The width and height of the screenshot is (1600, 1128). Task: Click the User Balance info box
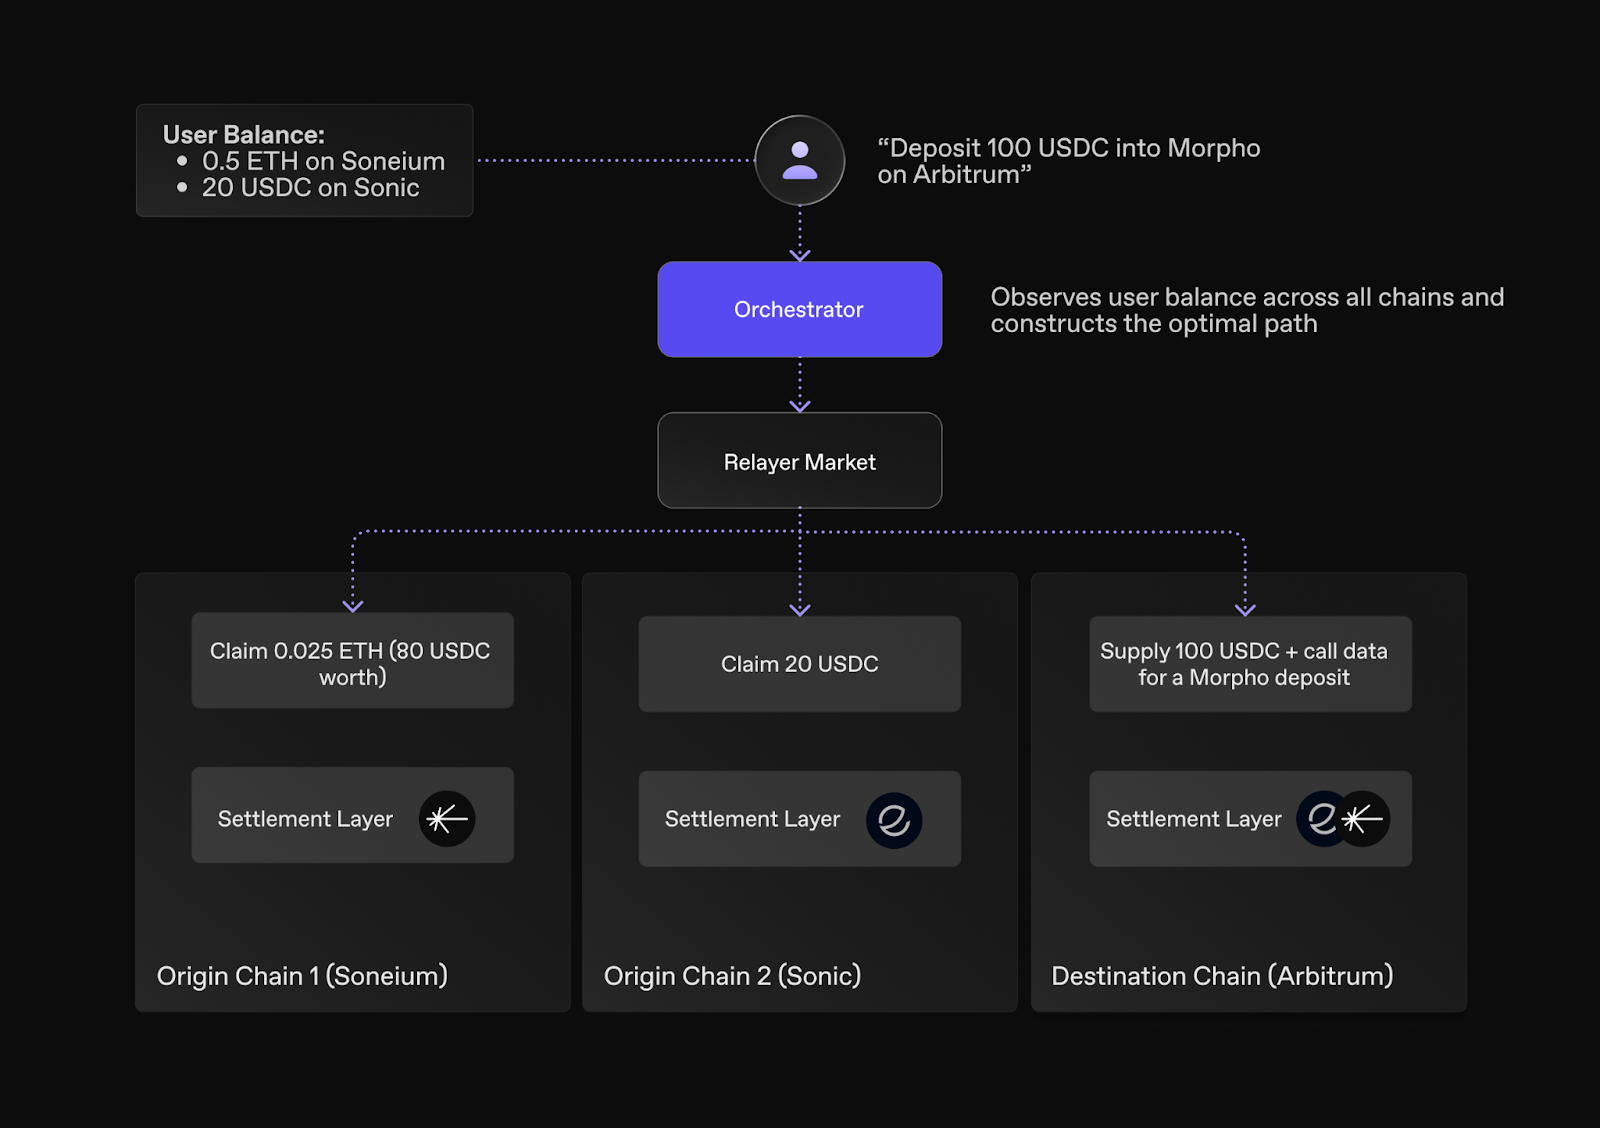click(305, 160)
